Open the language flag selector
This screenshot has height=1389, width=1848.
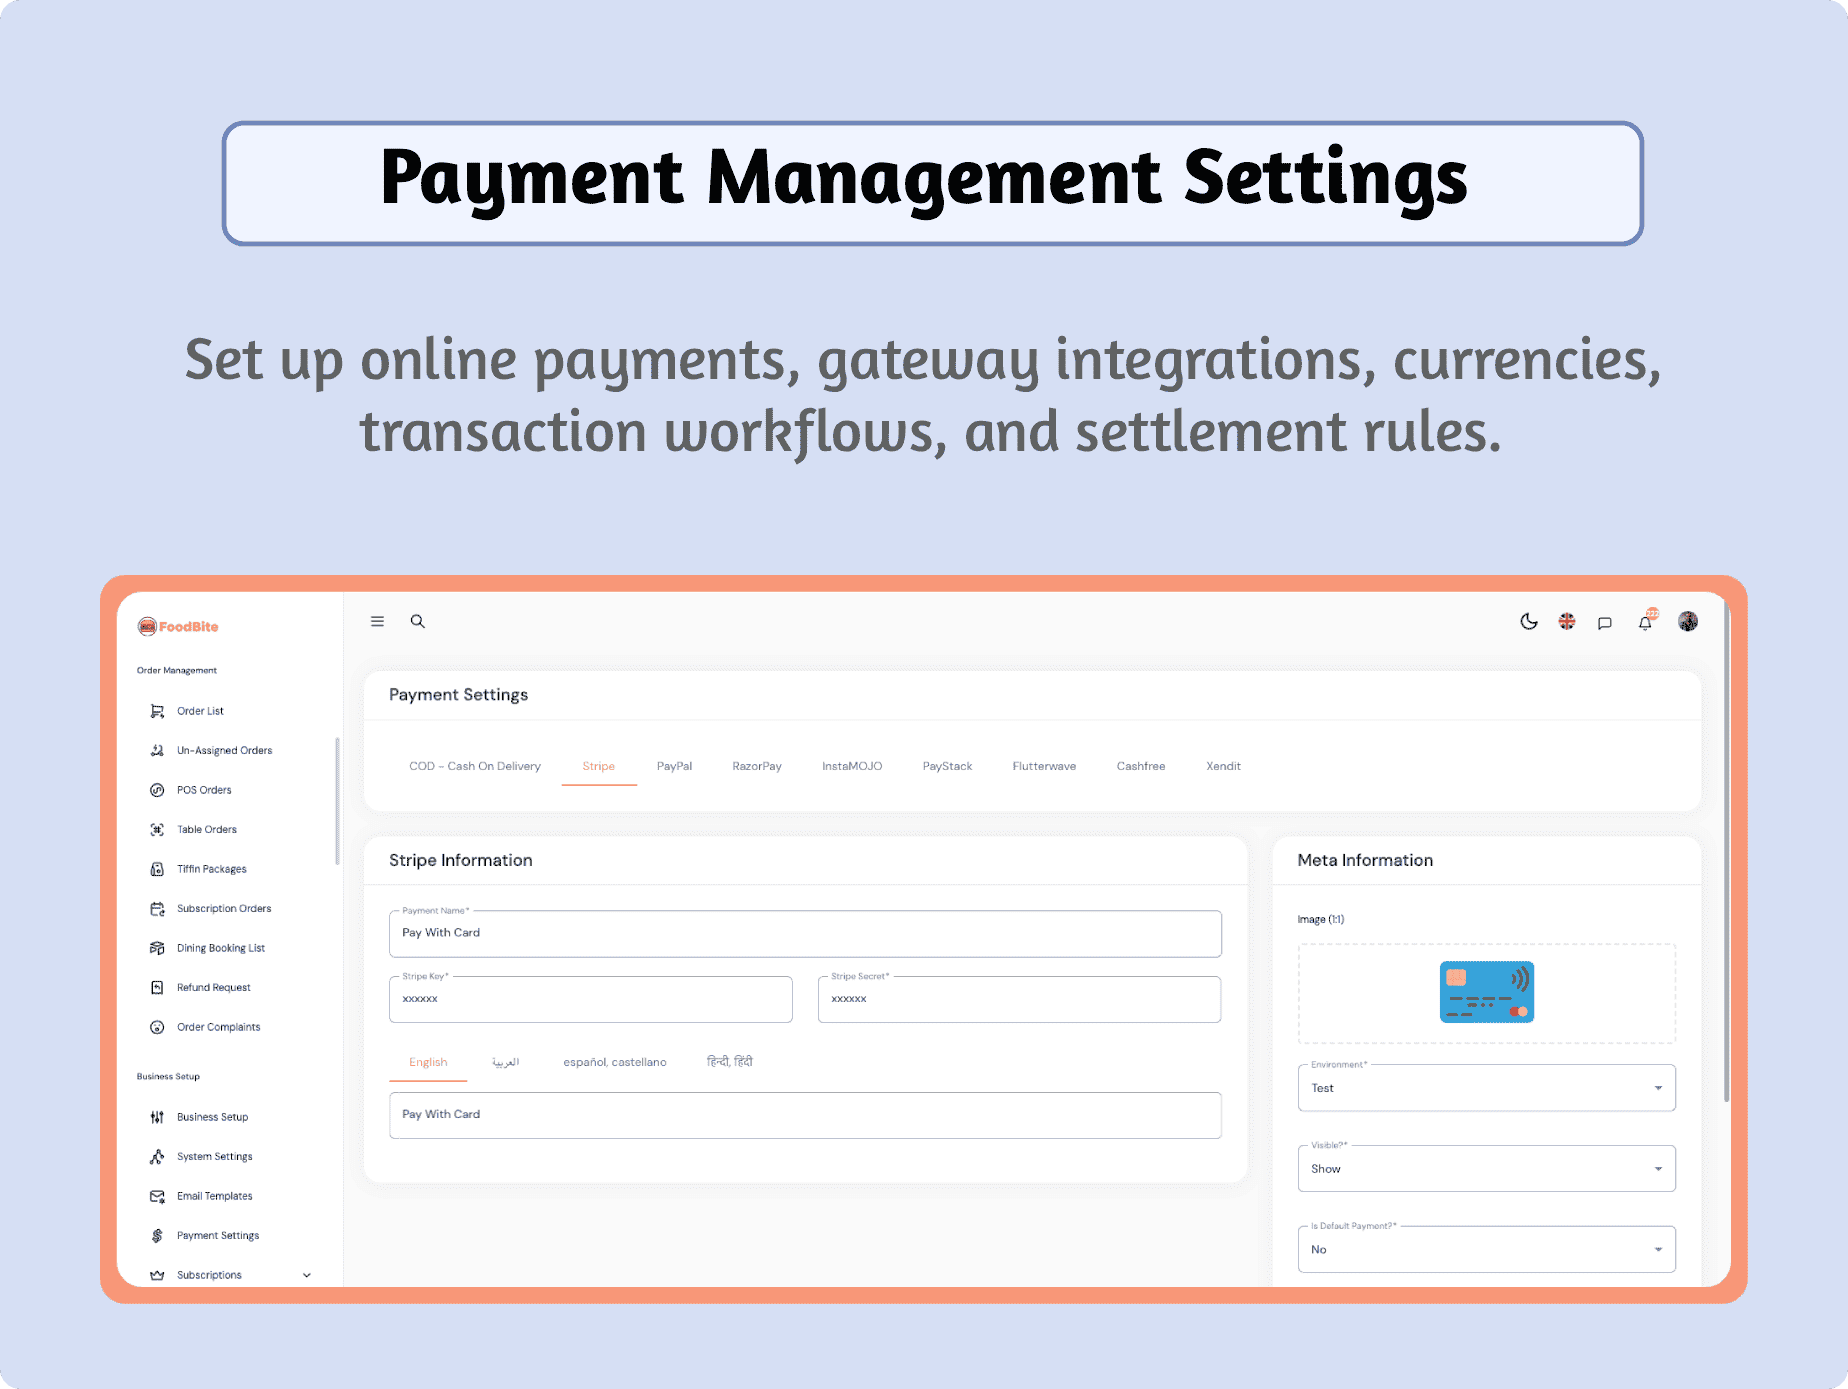pyautogui.click(x=1567, y=622)
